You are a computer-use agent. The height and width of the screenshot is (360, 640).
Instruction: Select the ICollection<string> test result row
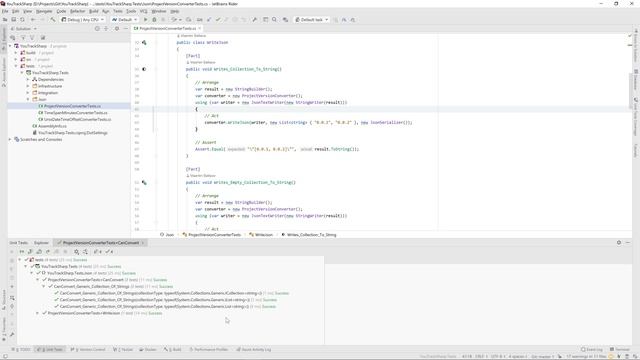click(x=171, y=293)
